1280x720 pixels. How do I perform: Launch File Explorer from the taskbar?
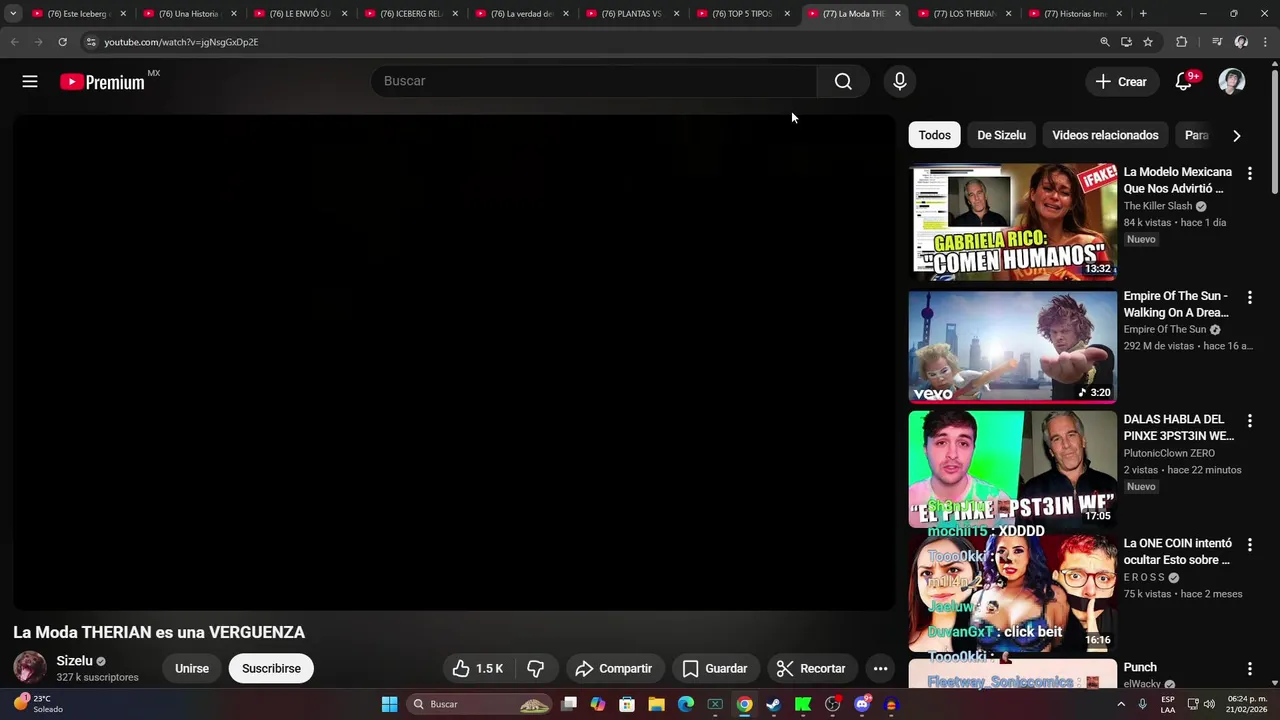click(656, 704)
